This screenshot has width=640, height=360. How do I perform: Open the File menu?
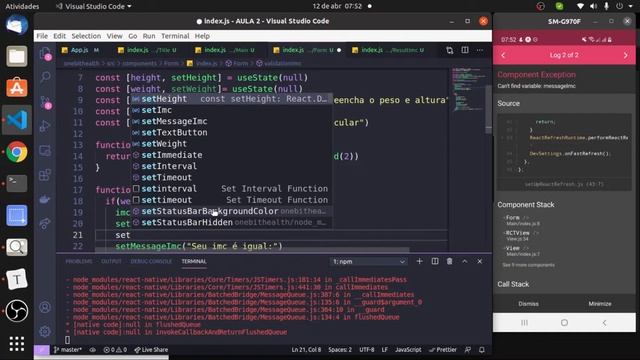click(x=42, y=36)
